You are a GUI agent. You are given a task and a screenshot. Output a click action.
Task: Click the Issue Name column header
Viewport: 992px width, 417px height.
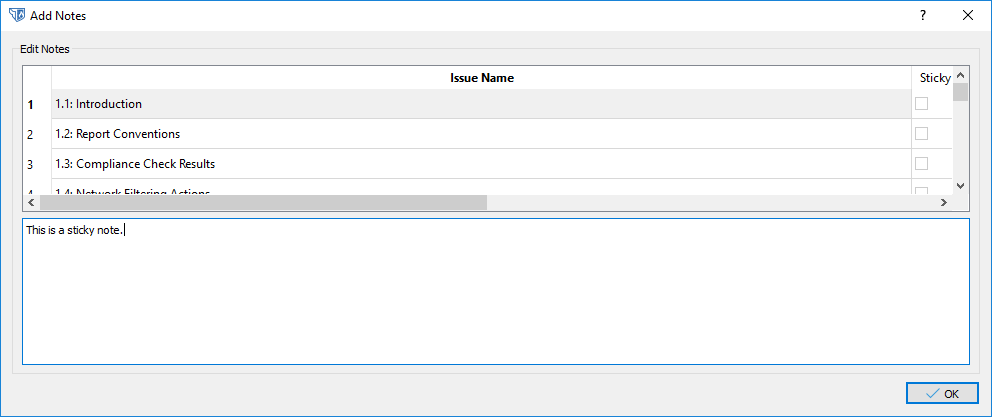tap(481, 78)
